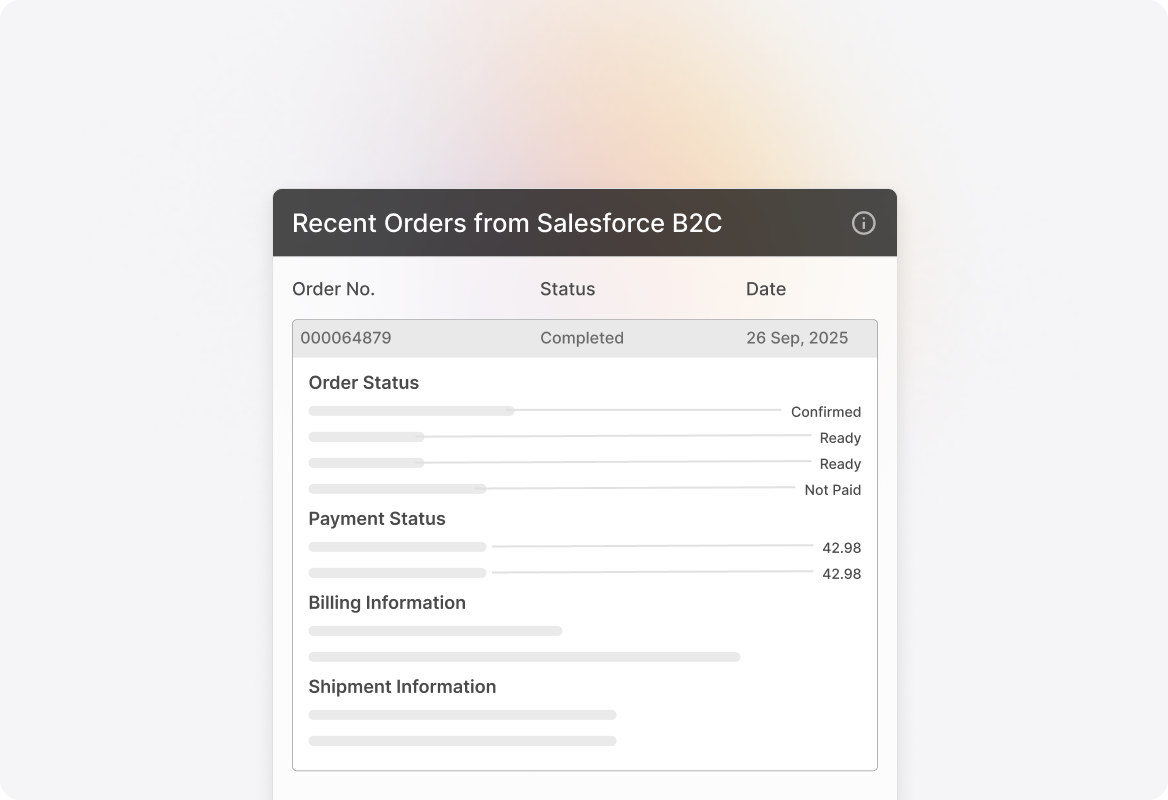Image resolution: width=1168 pixels, height=800 pixels.
Task: Click the Order No. column header
Action: click(333, 289)
